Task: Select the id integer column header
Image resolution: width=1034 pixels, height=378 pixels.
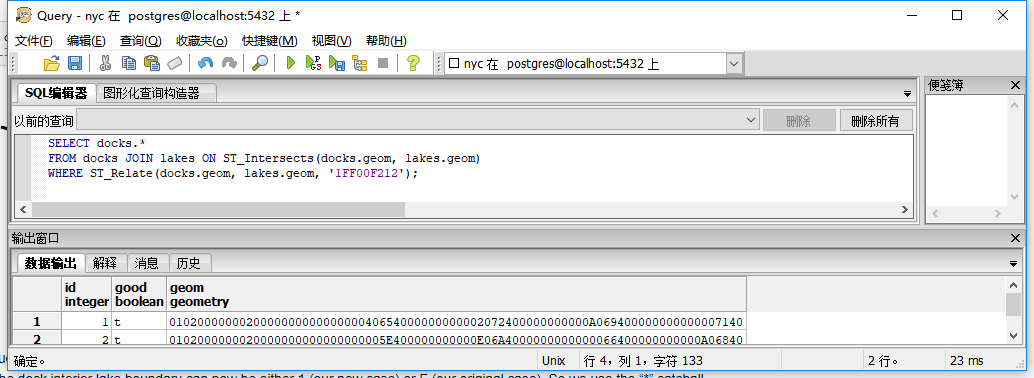Action: point(86,294)
